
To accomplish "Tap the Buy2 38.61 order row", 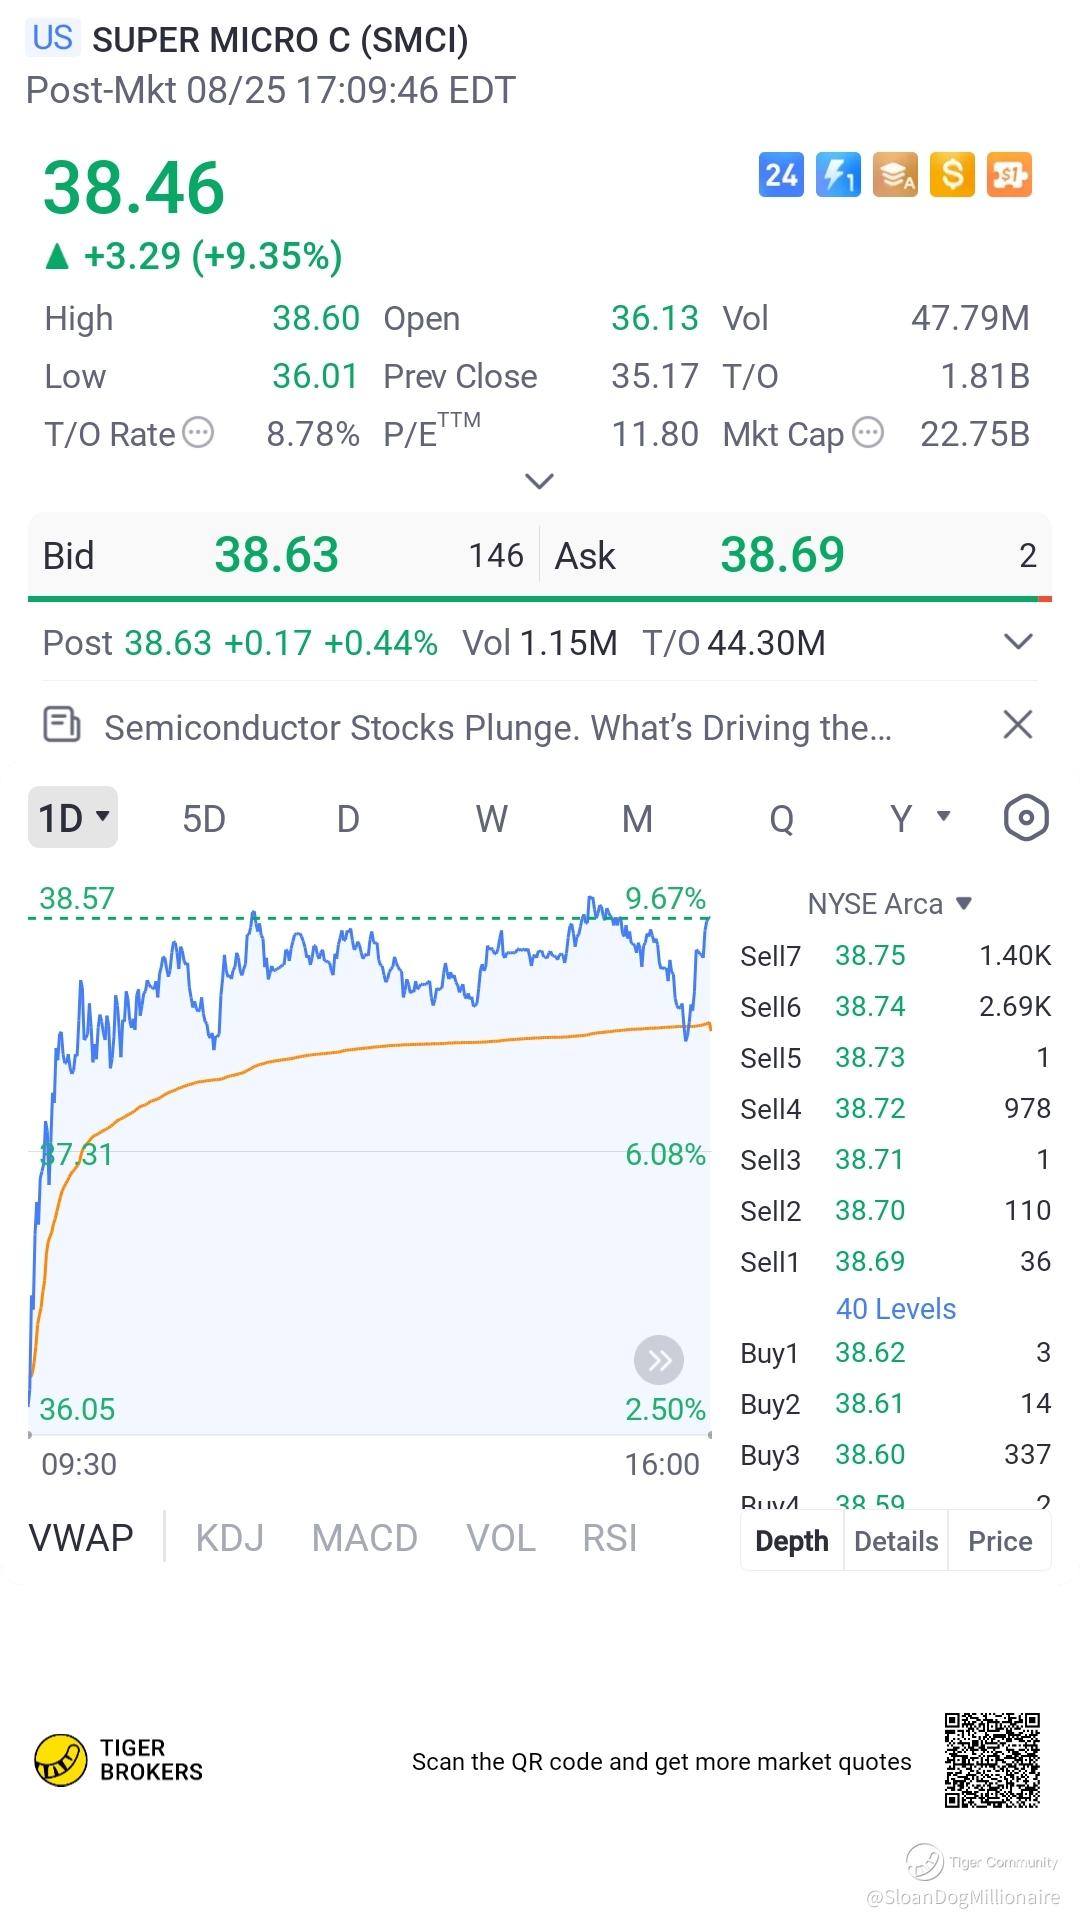I will 896,1404.
